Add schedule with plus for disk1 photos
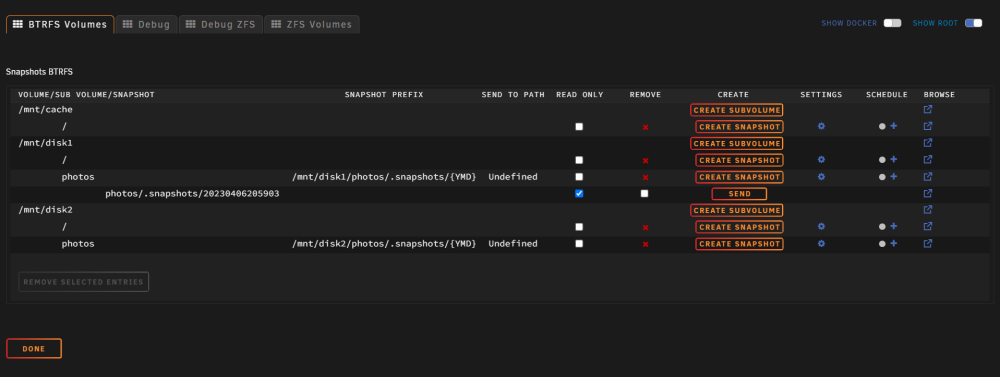The width and height of the screenshot is (1000, 377). coord(893,177)
